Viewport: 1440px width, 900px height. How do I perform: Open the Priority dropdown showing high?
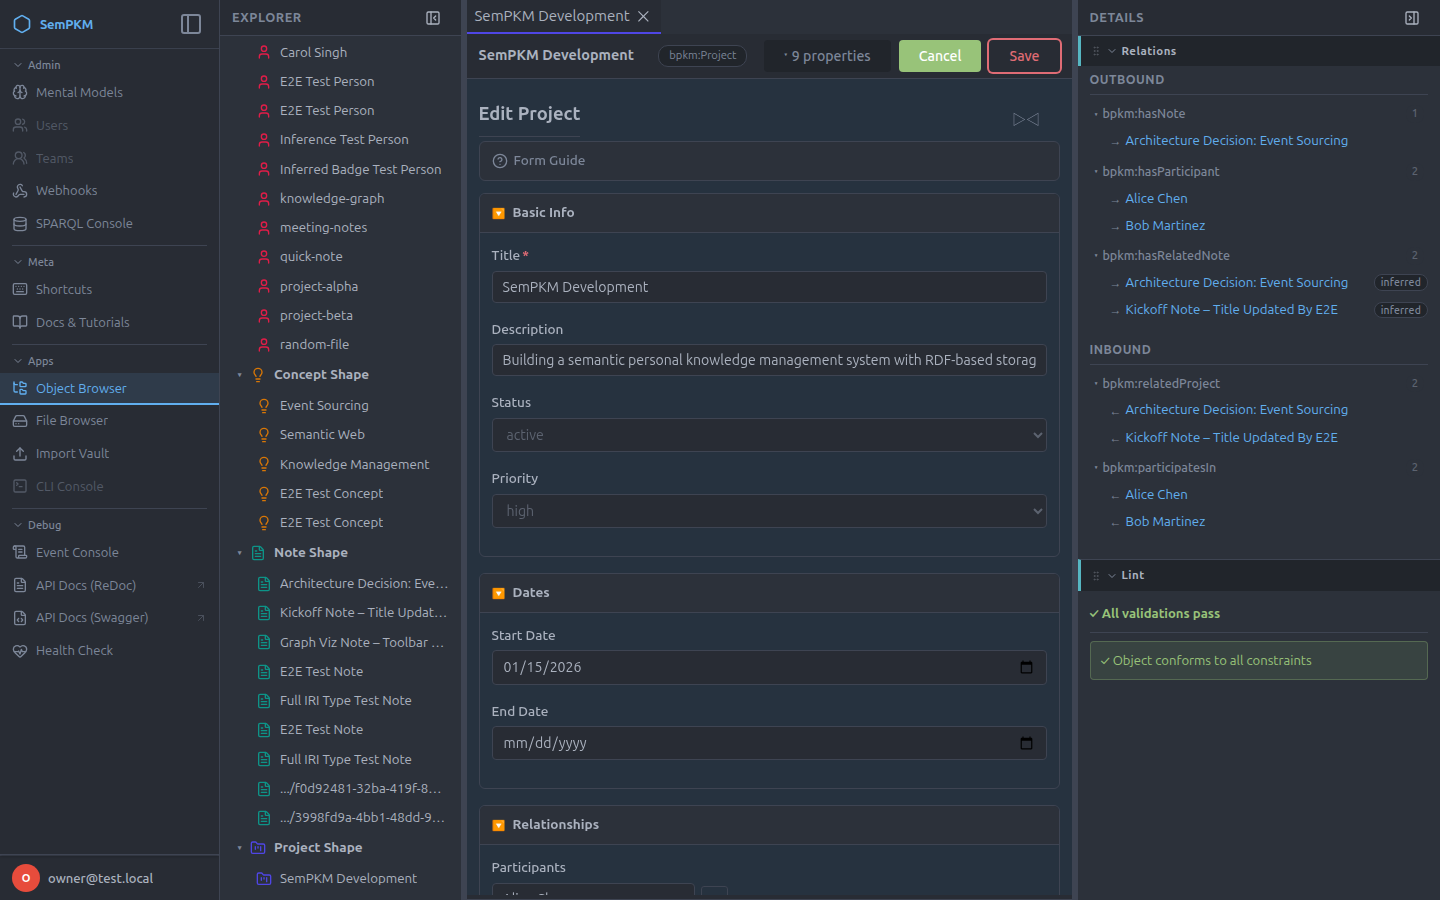click(769, 511)
